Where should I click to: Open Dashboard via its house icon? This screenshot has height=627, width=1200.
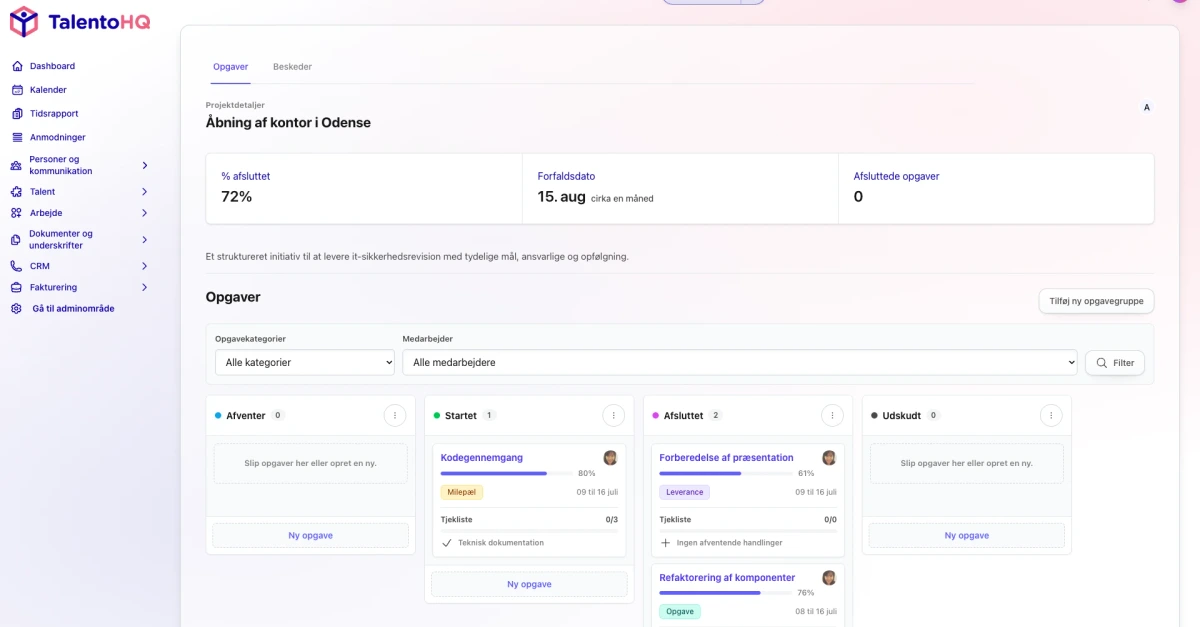pos(17,66)
